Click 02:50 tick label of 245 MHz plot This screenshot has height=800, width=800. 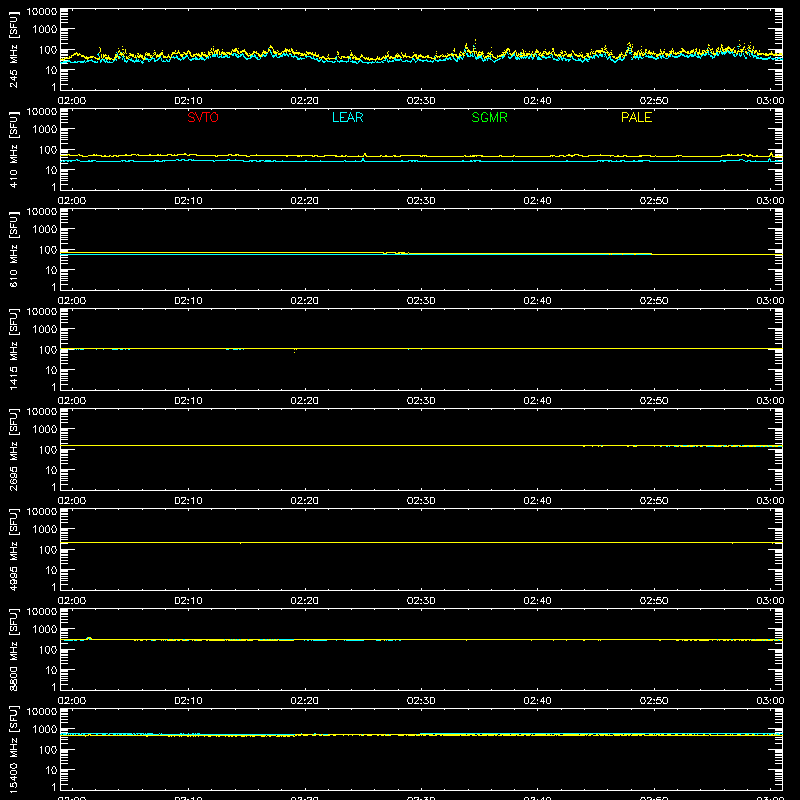pos(654,101)
